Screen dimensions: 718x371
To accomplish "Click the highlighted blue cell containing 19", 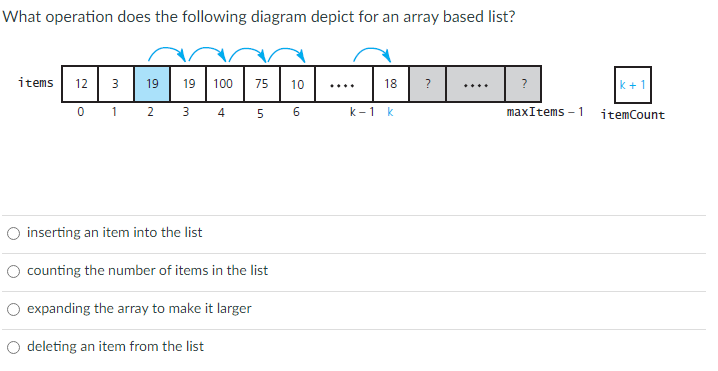I will [152, 84].
